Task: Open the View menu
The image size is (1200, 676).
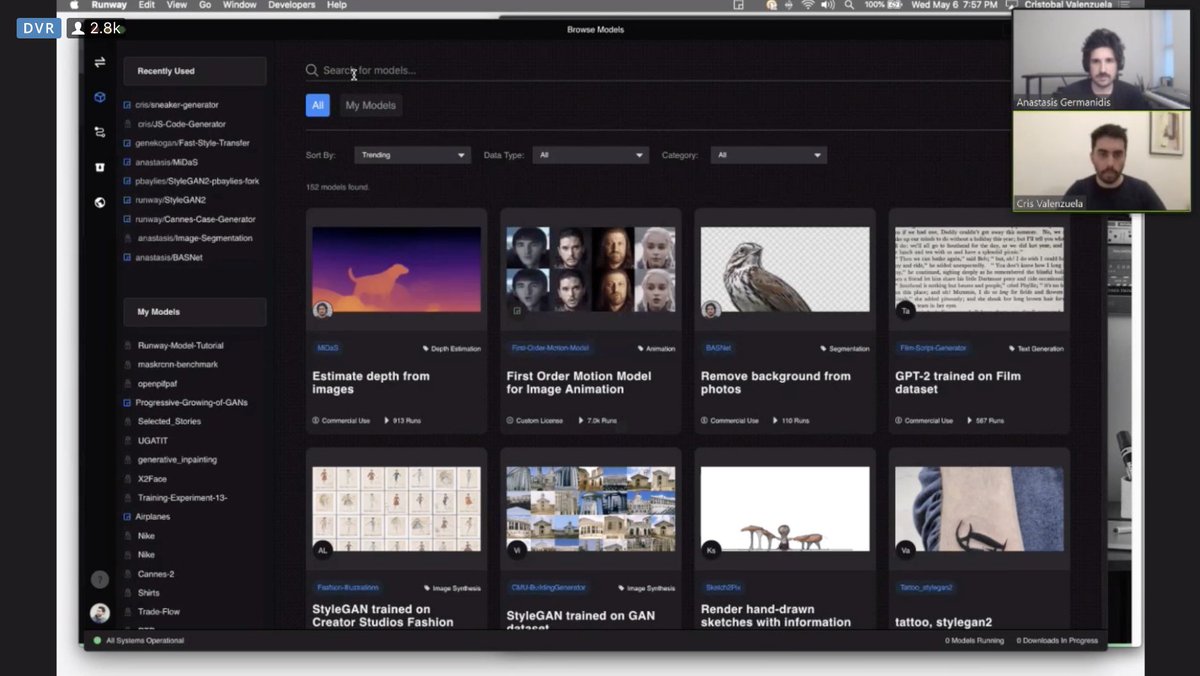Action: pyautogui.click(x=177, y=5)
